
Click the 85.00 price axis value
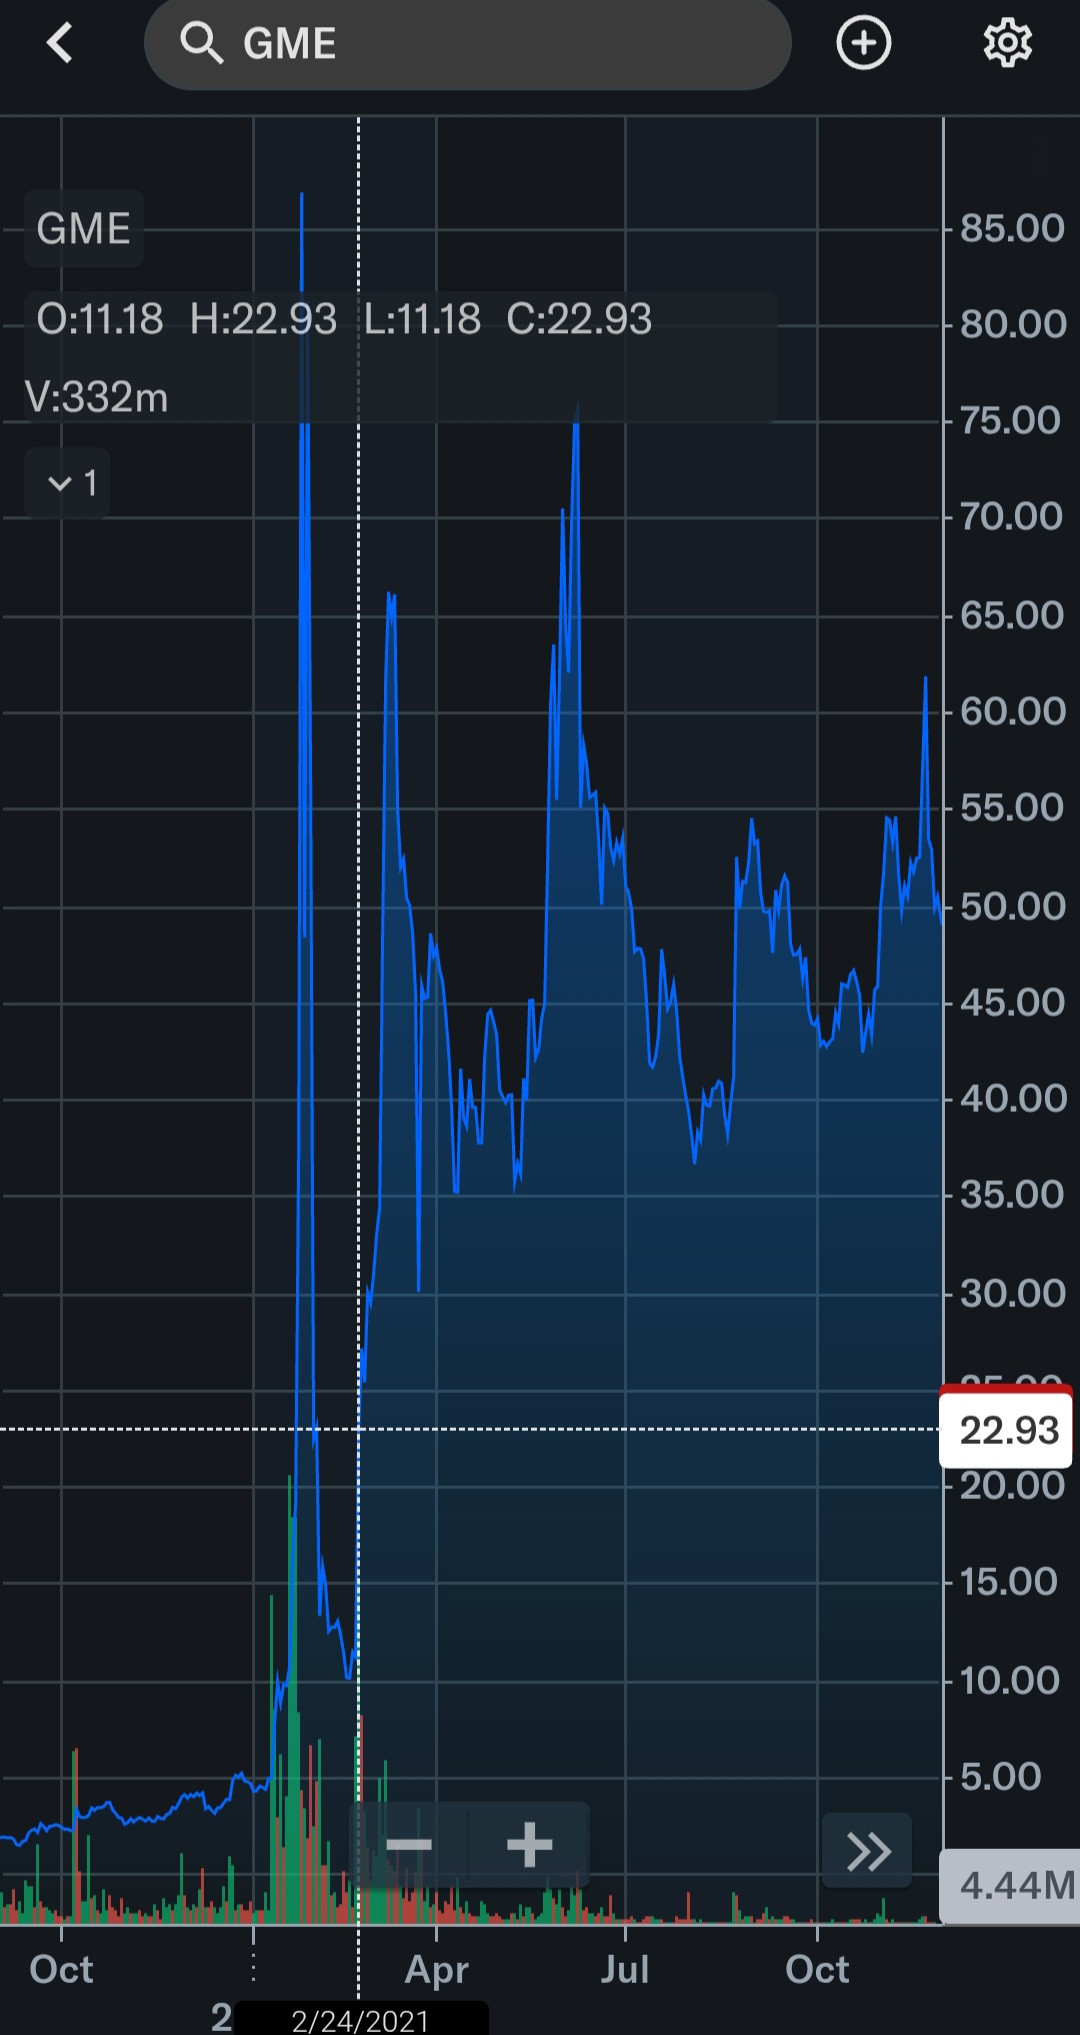pyautogui.click(x=1012, y=228)
